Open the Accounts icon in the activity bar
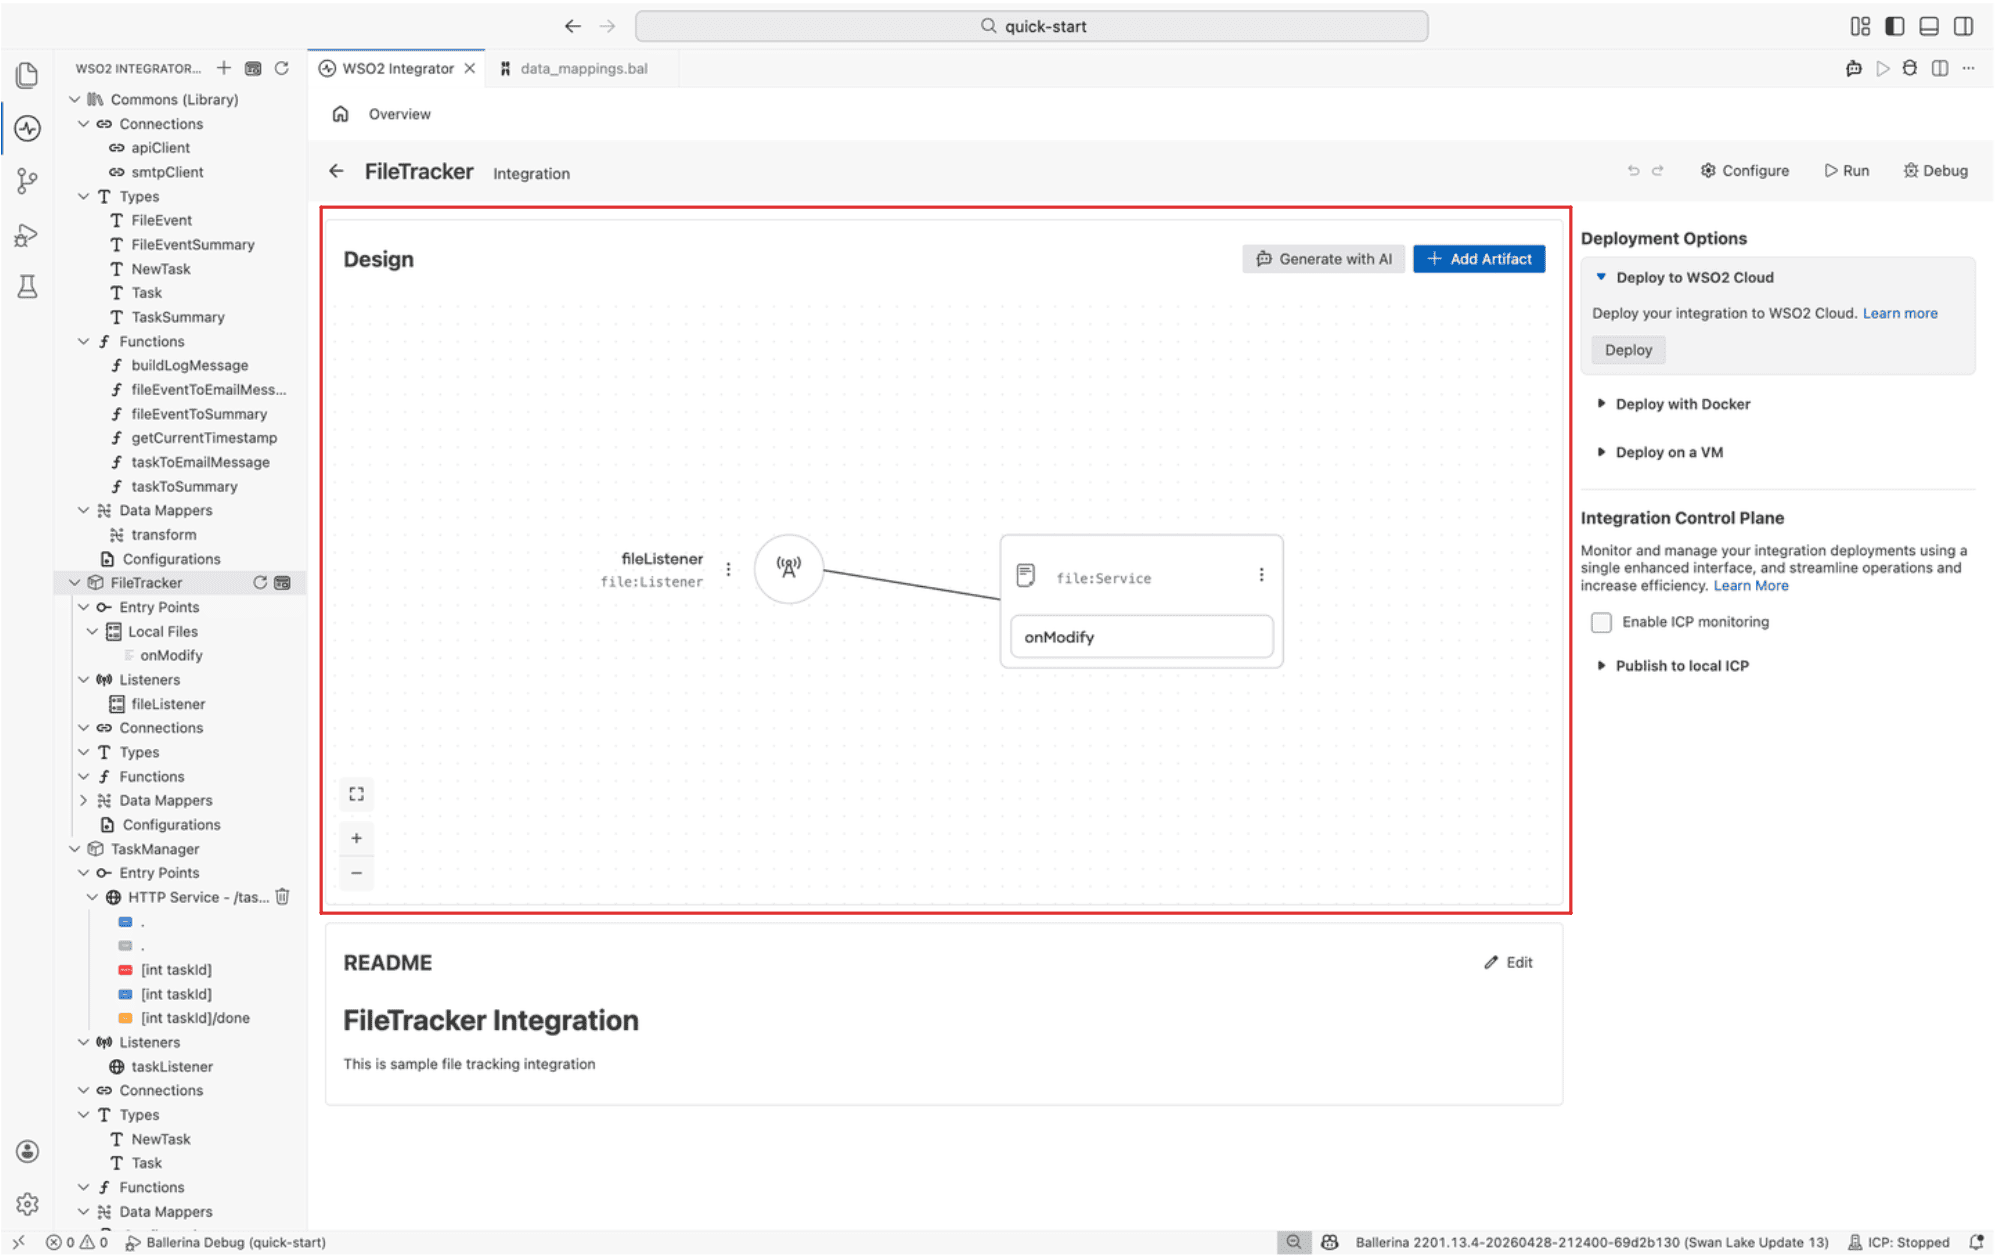Screen dimensions: 1996x1260 point(27,1152)
